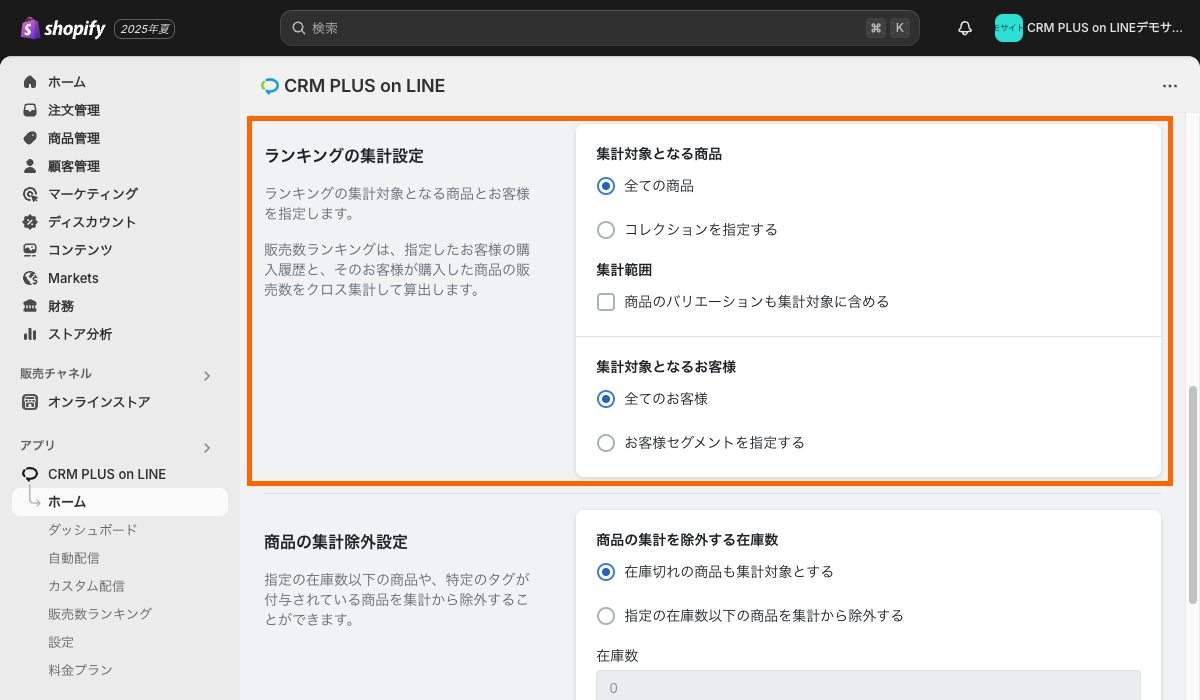The width and height of the screenshot is (1200, 700).
Task: Open the three-dot more actions menu
Action: click(x=1170, y=86)
